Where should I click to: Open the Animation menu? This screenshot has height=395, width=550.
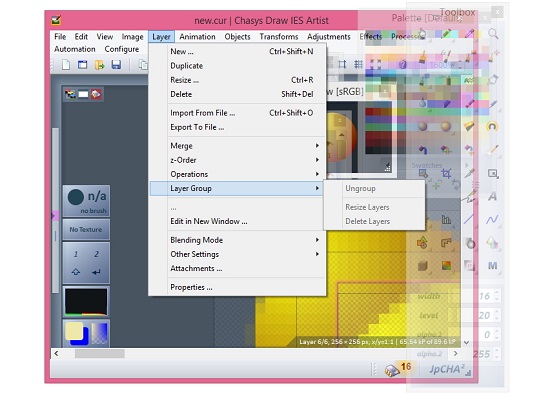pyautogui.click(x=197, y=36)
